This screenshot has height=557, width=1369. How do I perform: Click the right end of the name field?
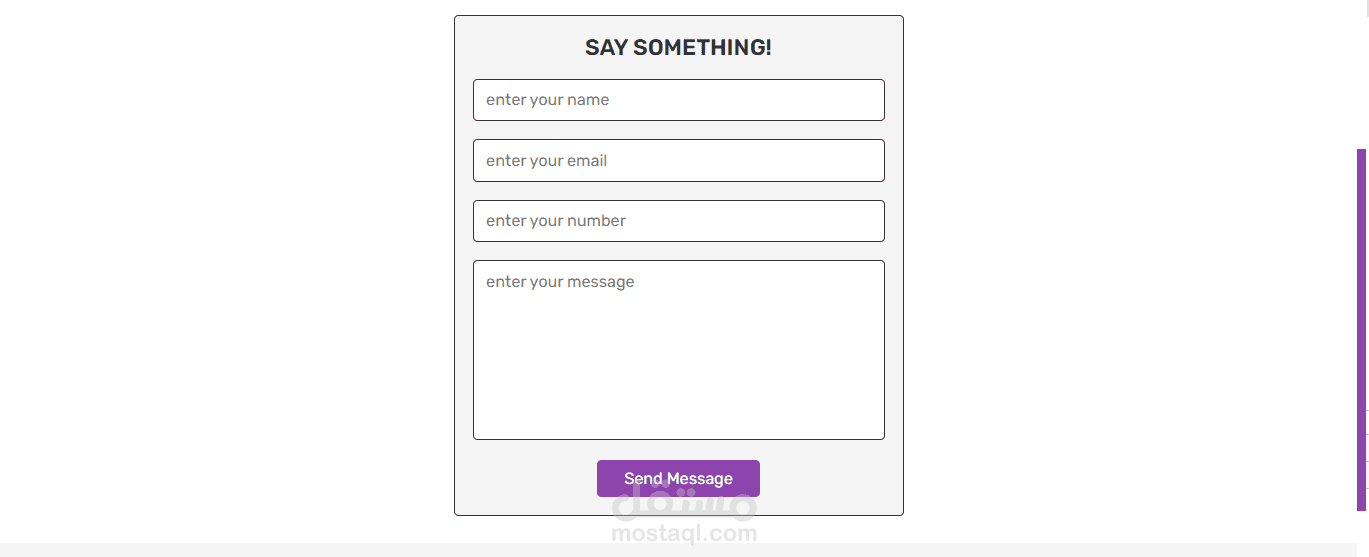(860, 100)
